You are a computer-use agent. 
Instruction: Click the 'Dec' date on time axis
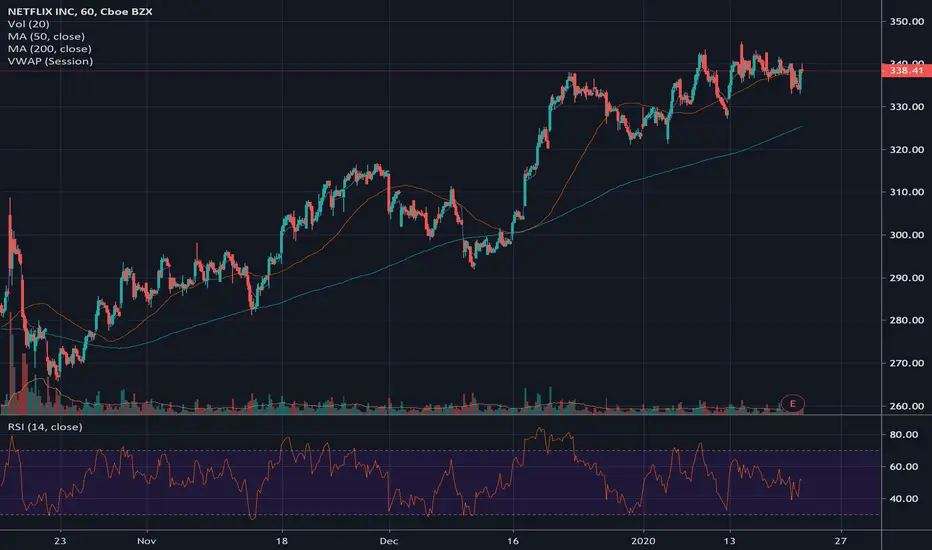pyautogui.click(x=389, y=541)
